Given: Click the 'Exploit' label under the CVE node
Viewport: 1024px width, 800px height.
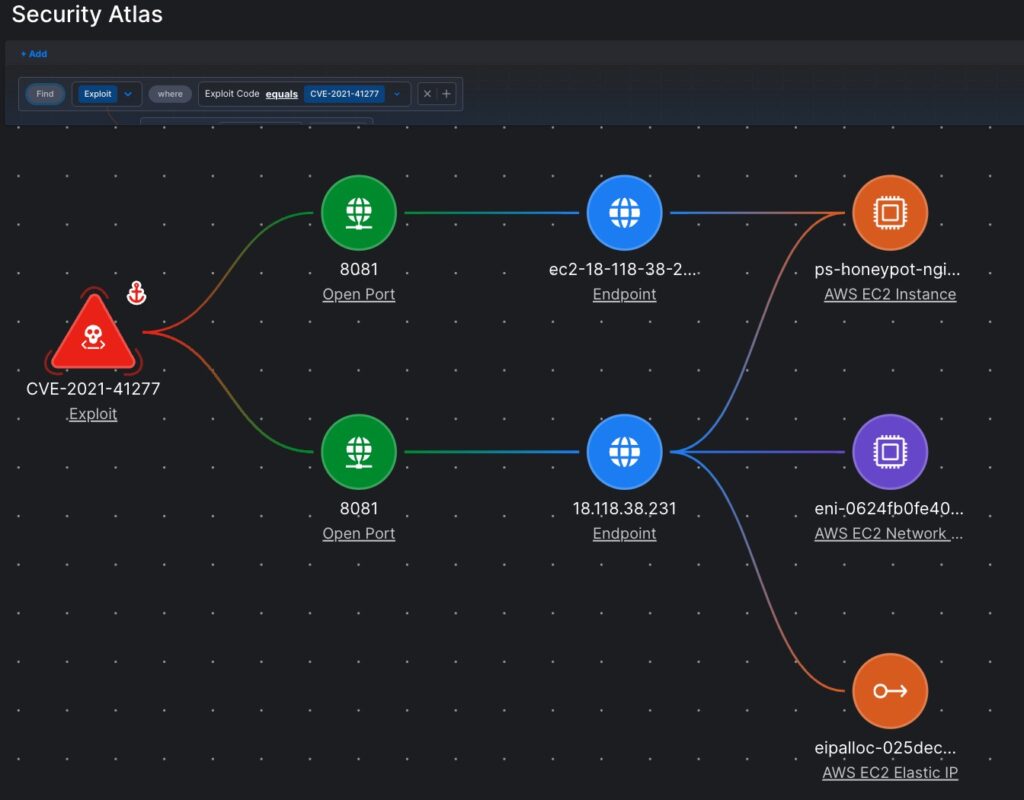Looking at the screenshot, I should [93, 414].
